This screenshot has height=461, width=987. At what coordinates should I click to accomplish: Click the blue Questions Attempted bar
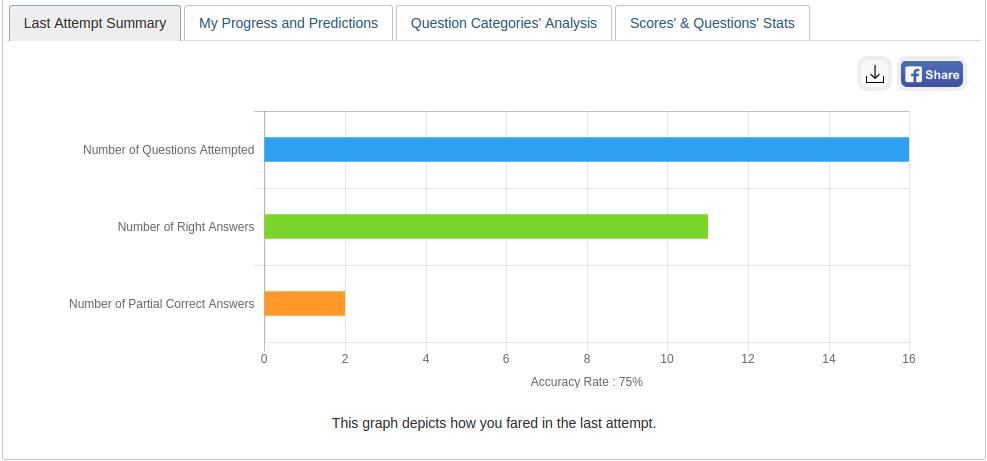(586, 149)
